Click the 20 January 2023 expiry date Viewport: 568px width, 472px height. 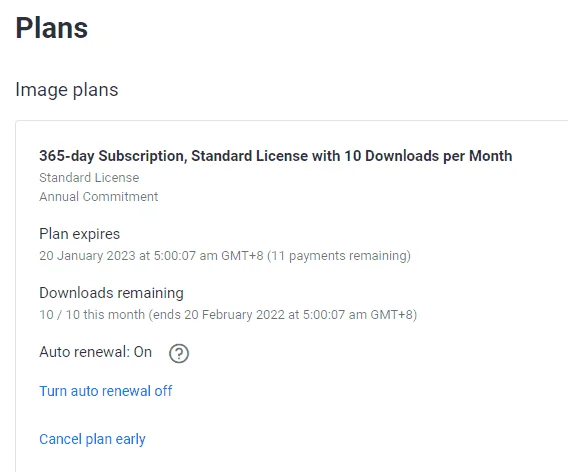87,256
